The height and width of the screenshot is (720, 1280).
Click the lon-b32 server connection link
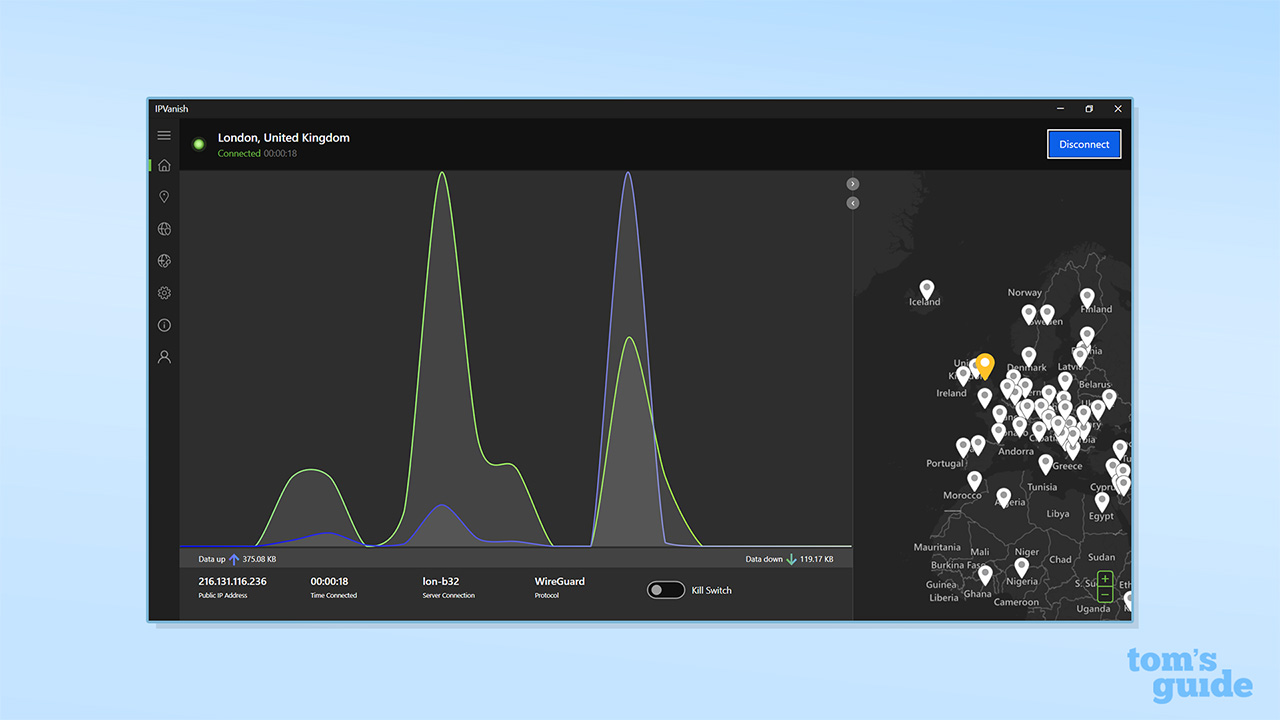coord(442,581)
